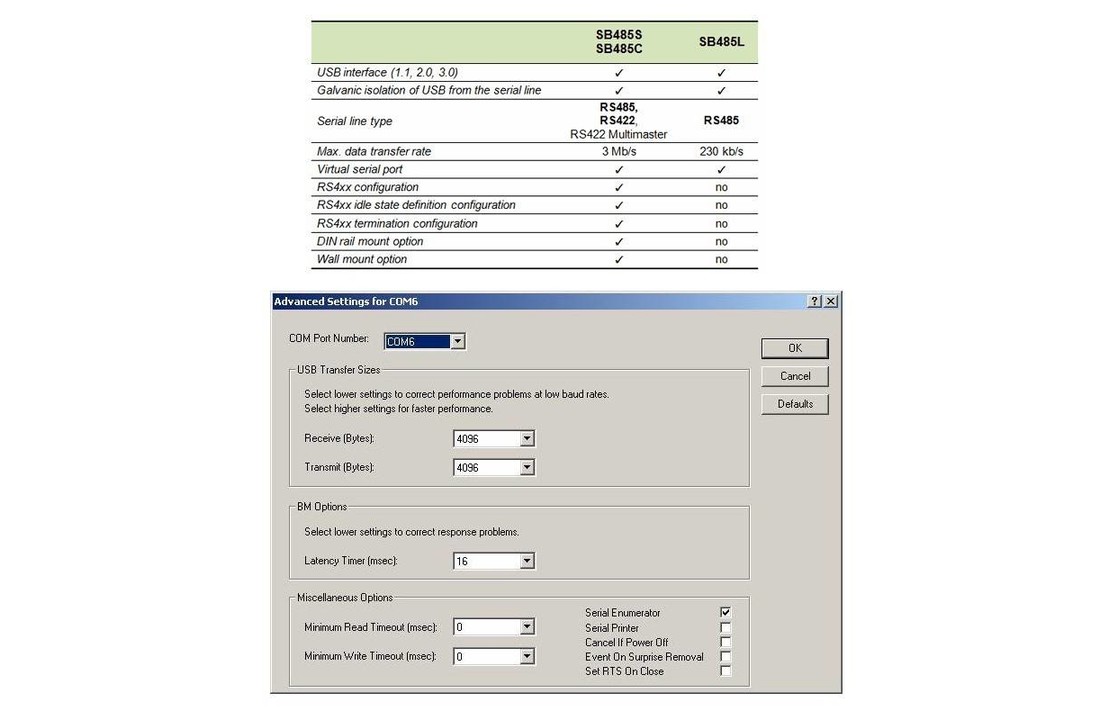Image resolution: width=1100 pixels, height=720 pixels.
Task: Click the 'Max. data transfer rate' label
Action: (374, 152)
